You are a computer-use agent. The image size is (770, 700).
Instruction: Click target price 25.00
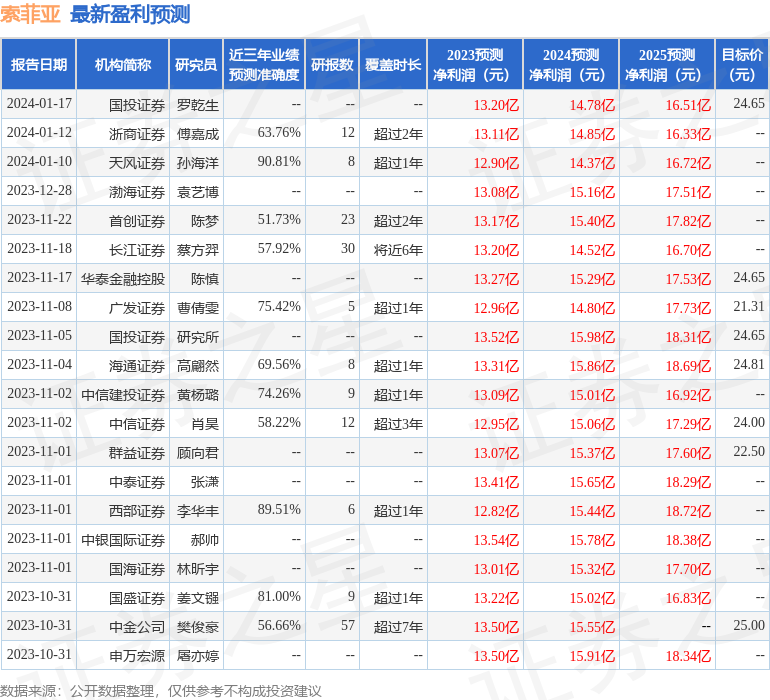coord(749,625)
